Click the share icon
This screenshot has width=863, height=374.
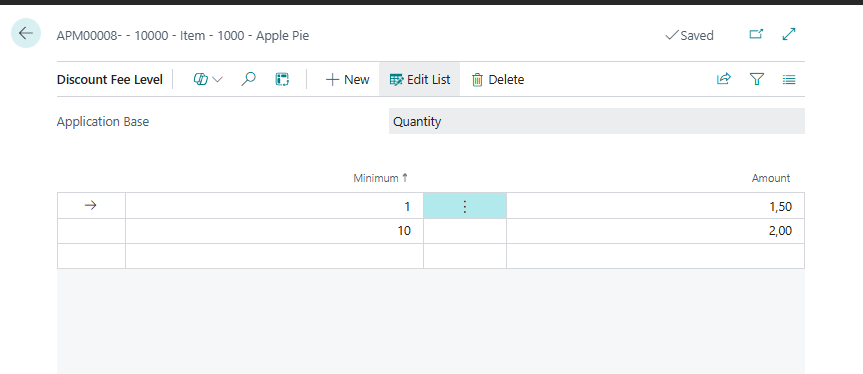pyautogui.click(x=723, y=79)
